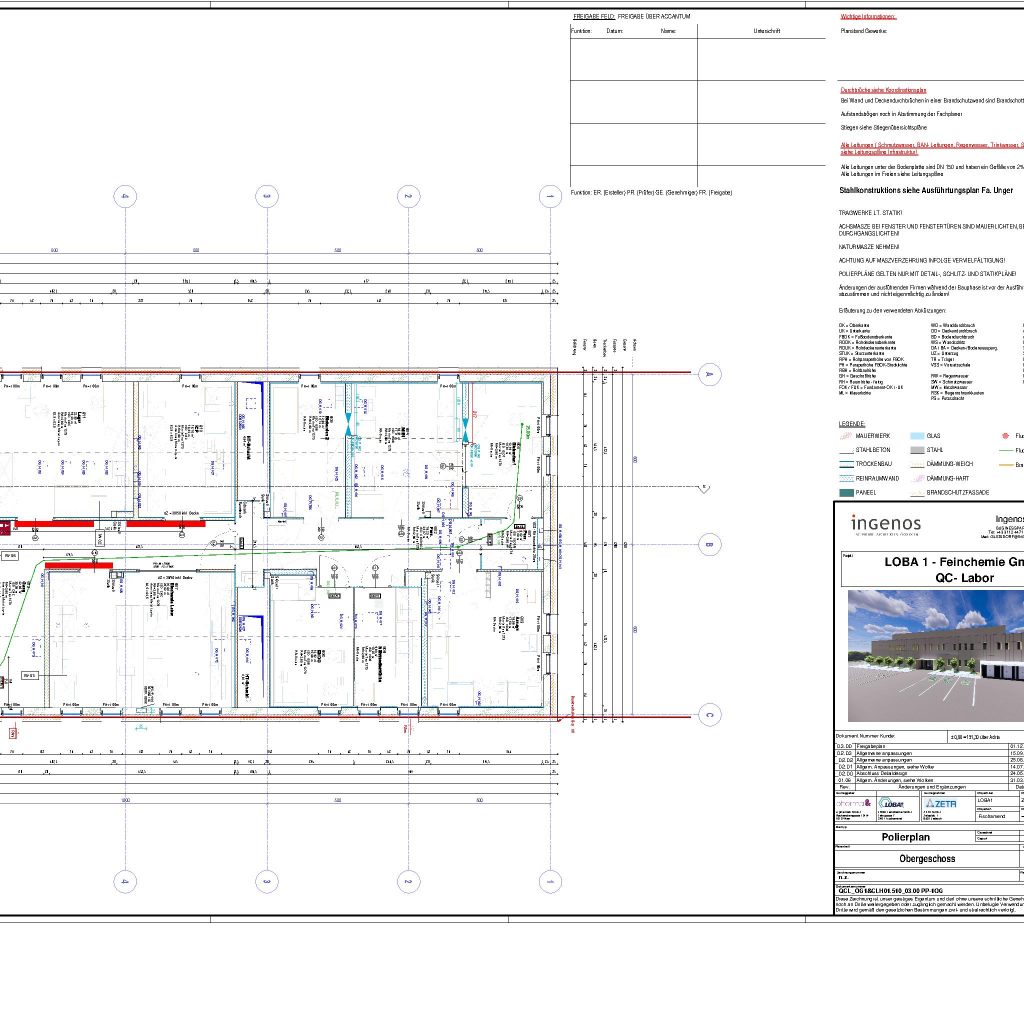This screenshot has width=1024, height=1024.
Task: Click the GLAS legend color swatch
Action: click(x=917, y=436)
